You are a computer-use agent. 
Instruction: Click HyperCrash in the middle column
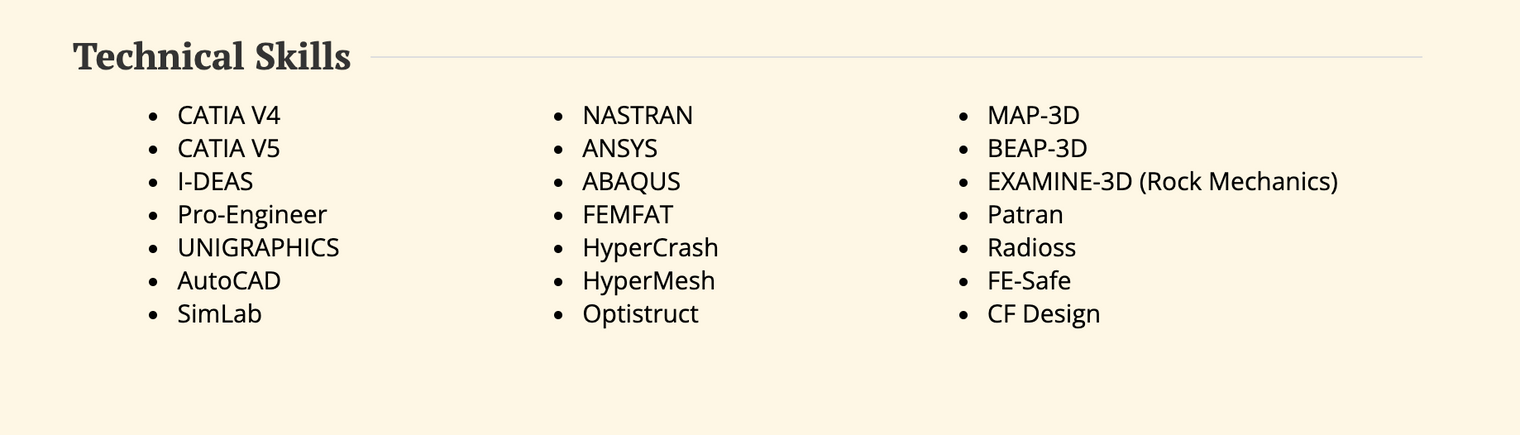(650, 248)
